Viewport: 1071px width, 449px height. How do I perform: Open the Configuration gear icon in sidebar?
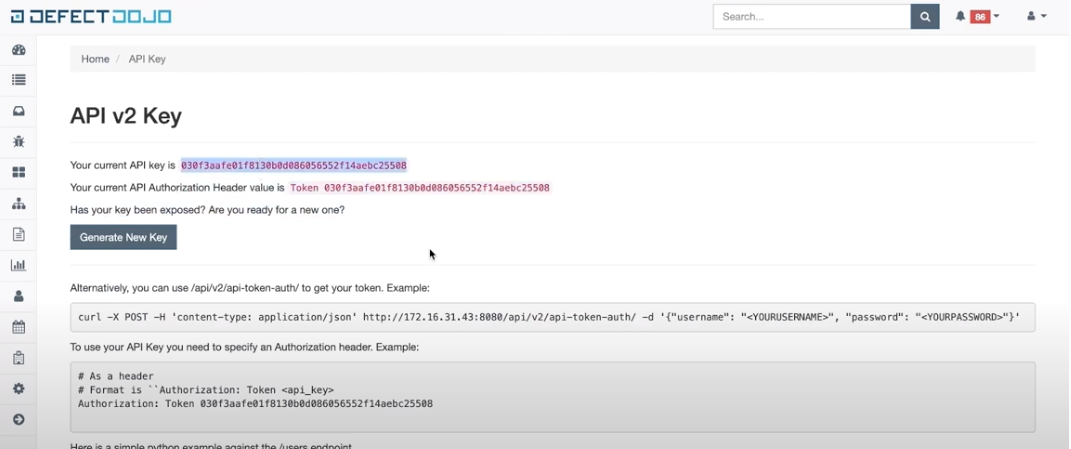coord(18,389)
